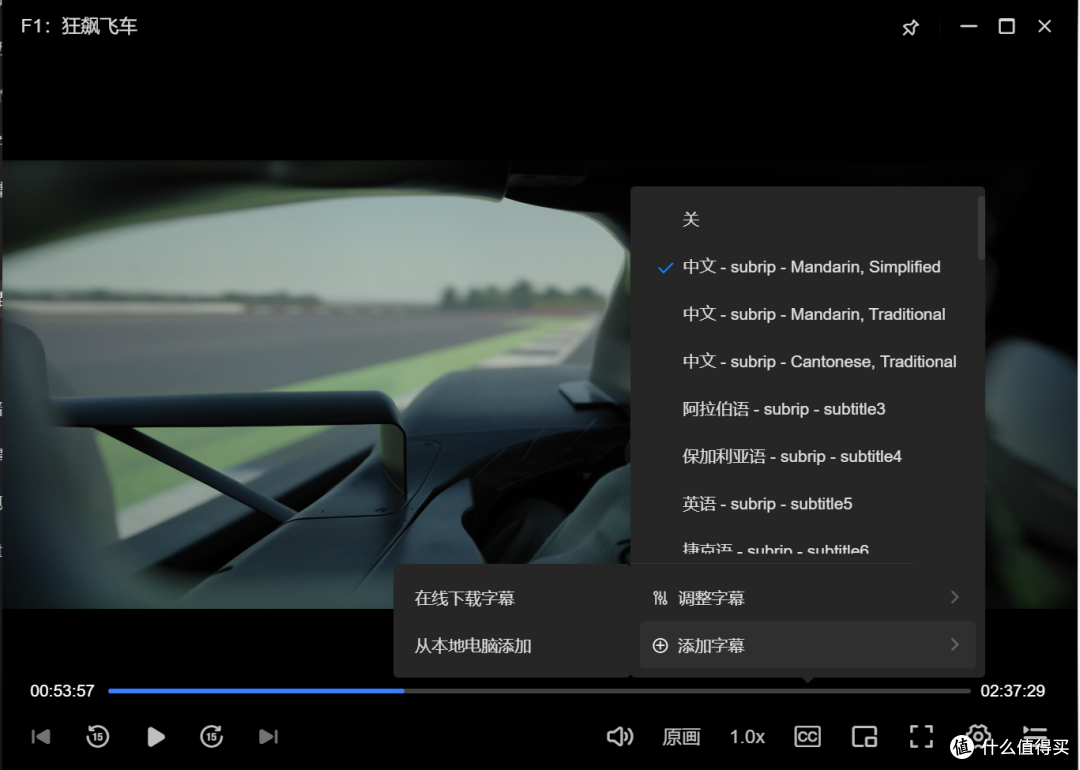Fast forward 15 seconds
Viewport: 1080px width, 770px height.
[211, 736]
